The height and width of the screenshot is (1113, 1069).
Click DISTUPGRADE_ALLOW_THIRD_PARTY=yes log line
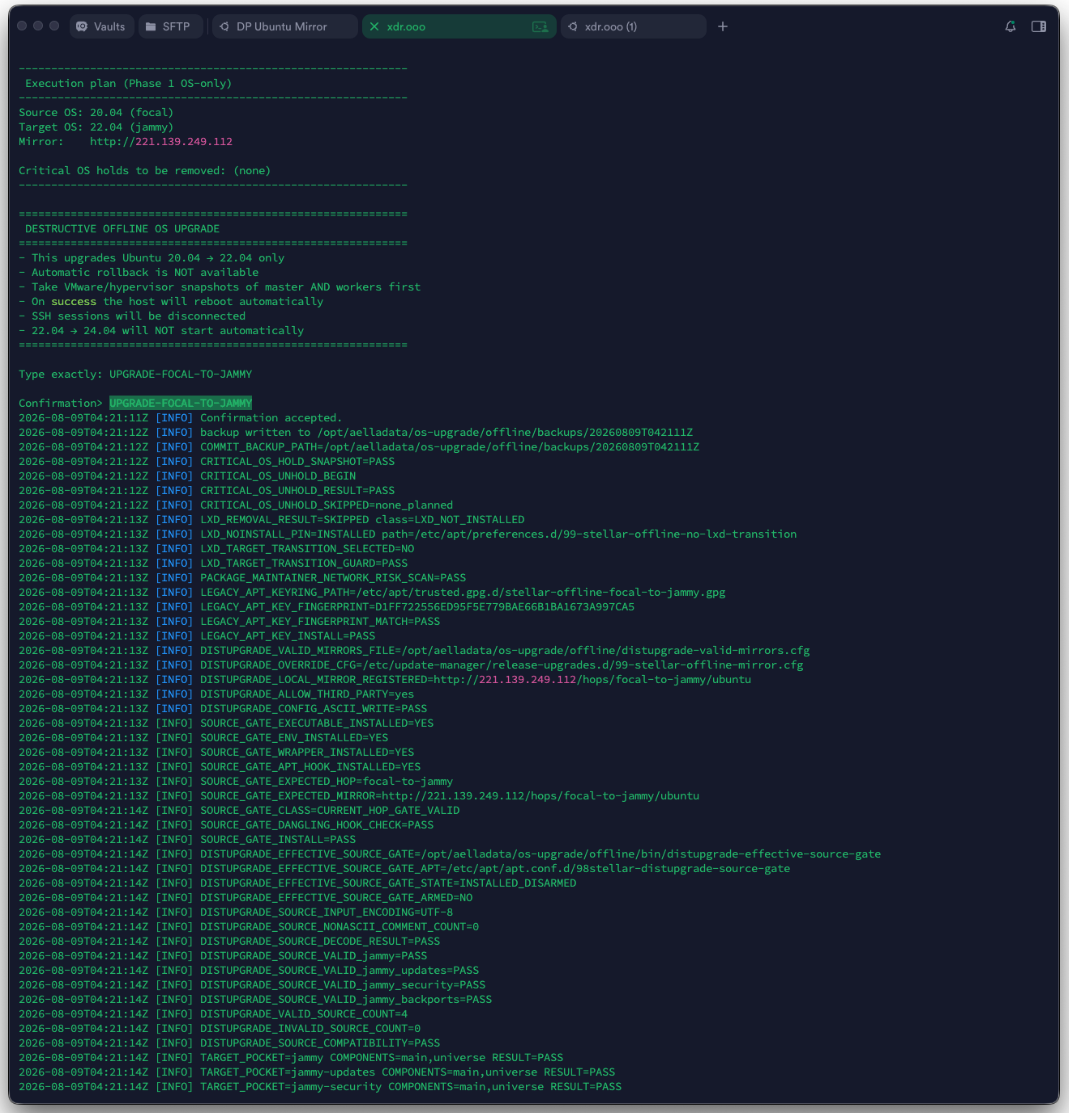point(216,694)
